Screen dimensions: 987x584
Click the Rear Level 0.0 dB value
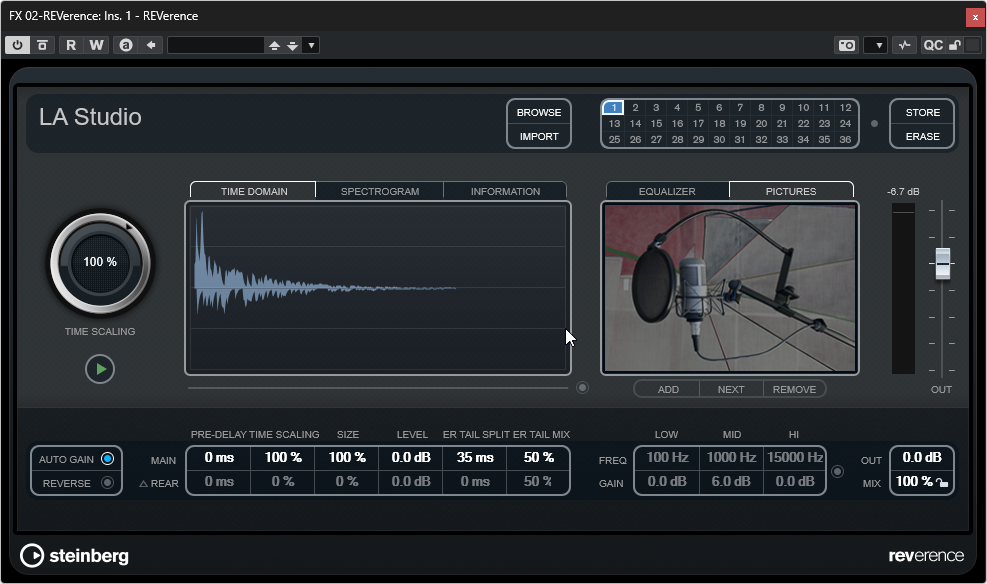point(411,481)
